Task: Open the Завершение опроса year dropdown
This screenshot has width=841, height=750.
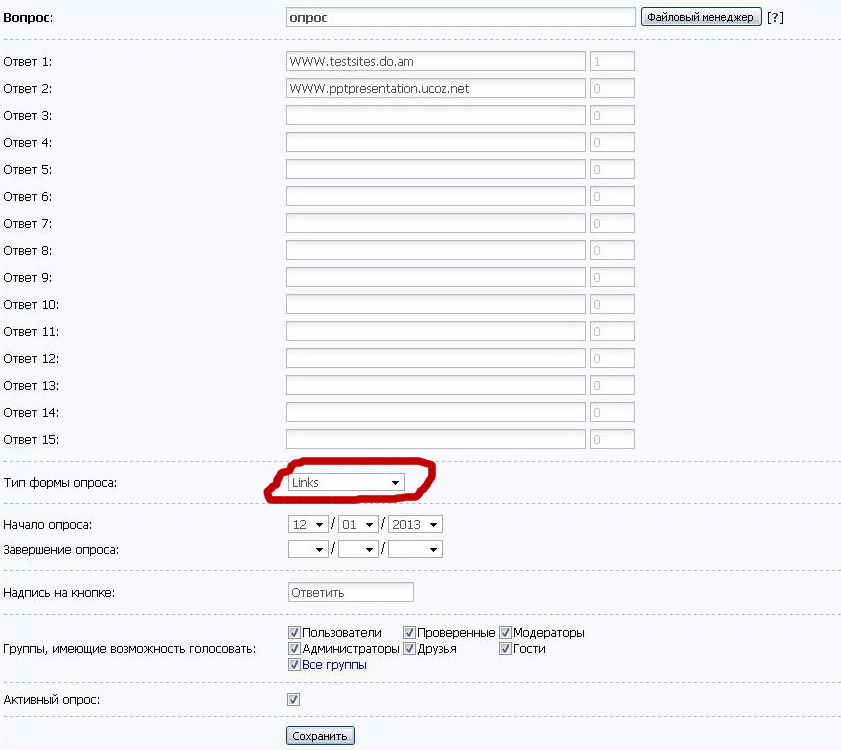Action: click(x=415, y=549)
